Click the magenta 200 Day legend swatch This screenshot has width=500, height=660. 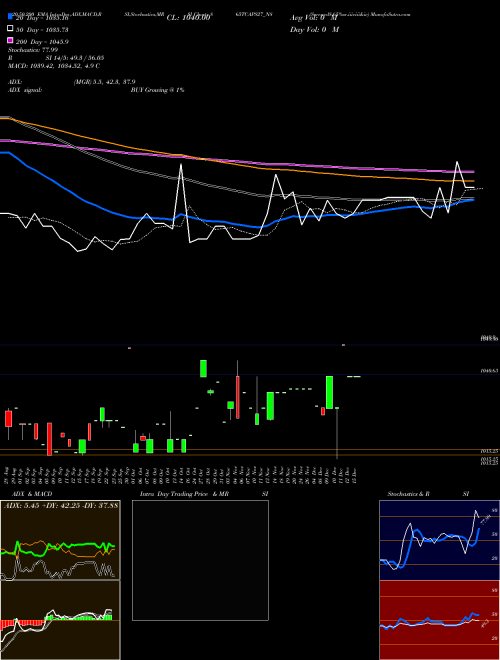(x=11, y=40)
